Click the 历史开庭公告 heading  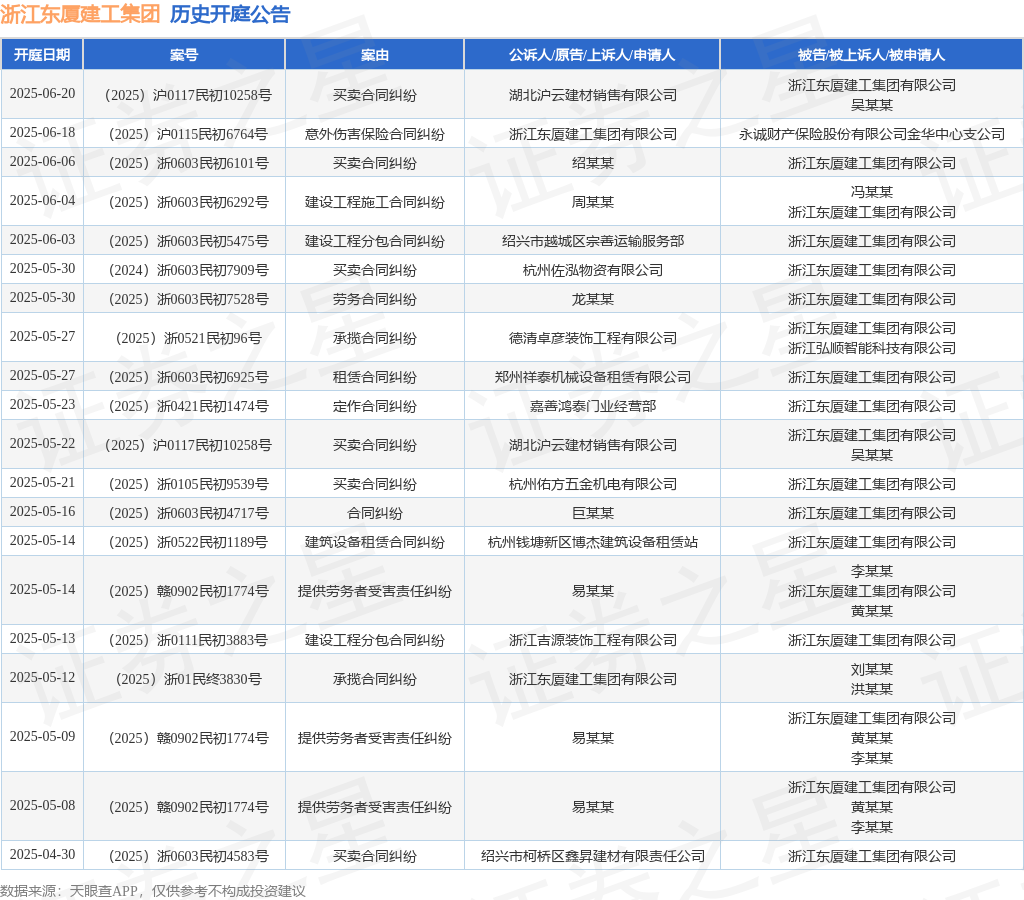230,14
